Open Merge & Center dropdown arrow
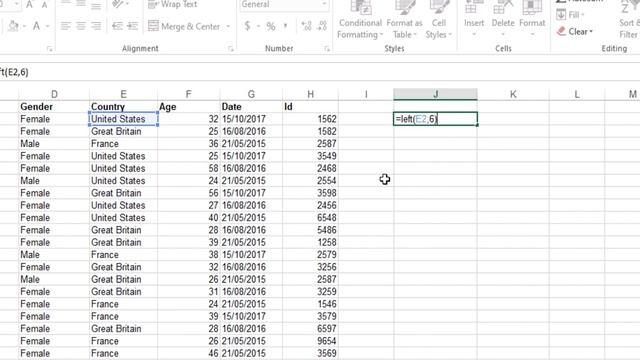 point(228,27)
